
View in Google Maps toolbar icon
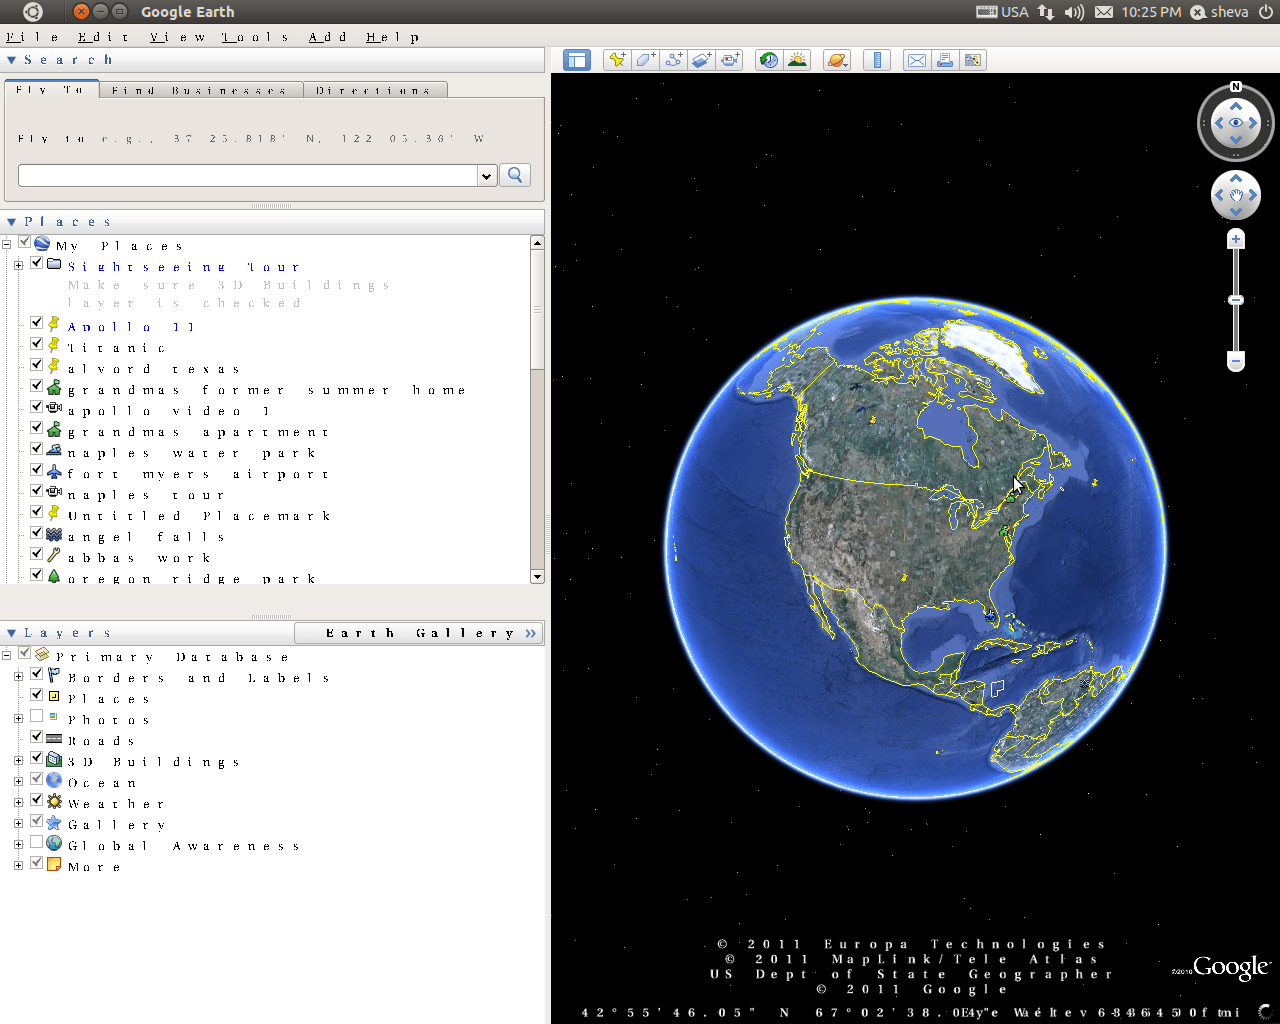pos(972,60)
